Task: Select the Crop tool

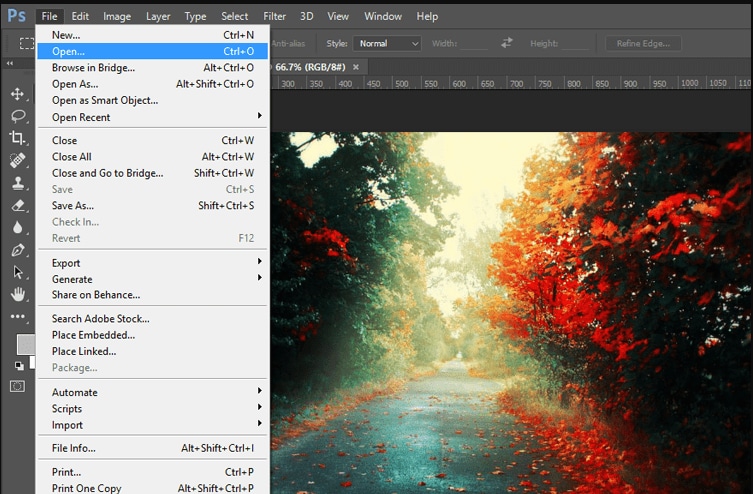Action: click(x=17, y=138)
